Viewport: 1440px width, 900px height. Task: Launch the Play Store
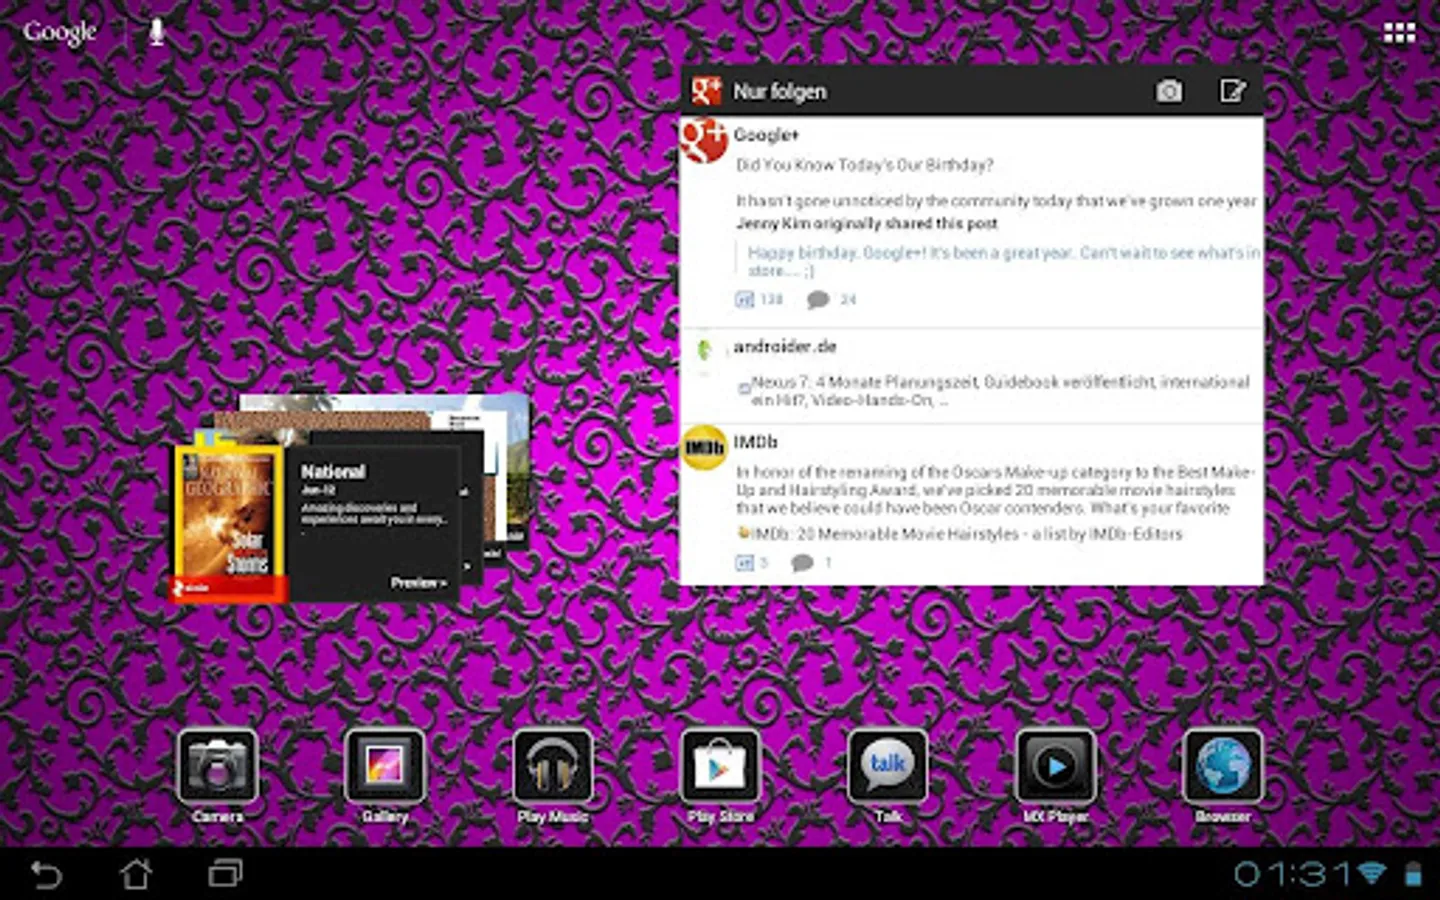tap(720, 776)
